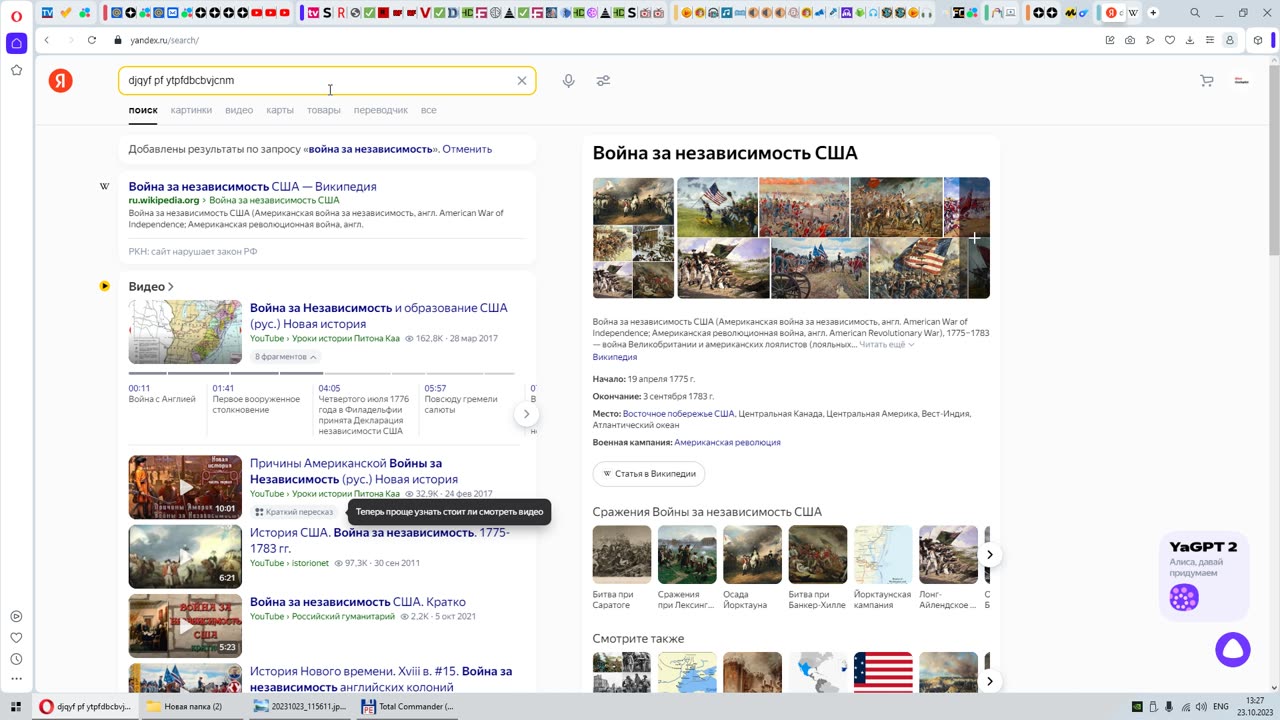This screenshot has width=1280, height=720.
Task: Click 'Отменить' to cancel query correction
Action: pyautogui.click(x=467, y=149)
